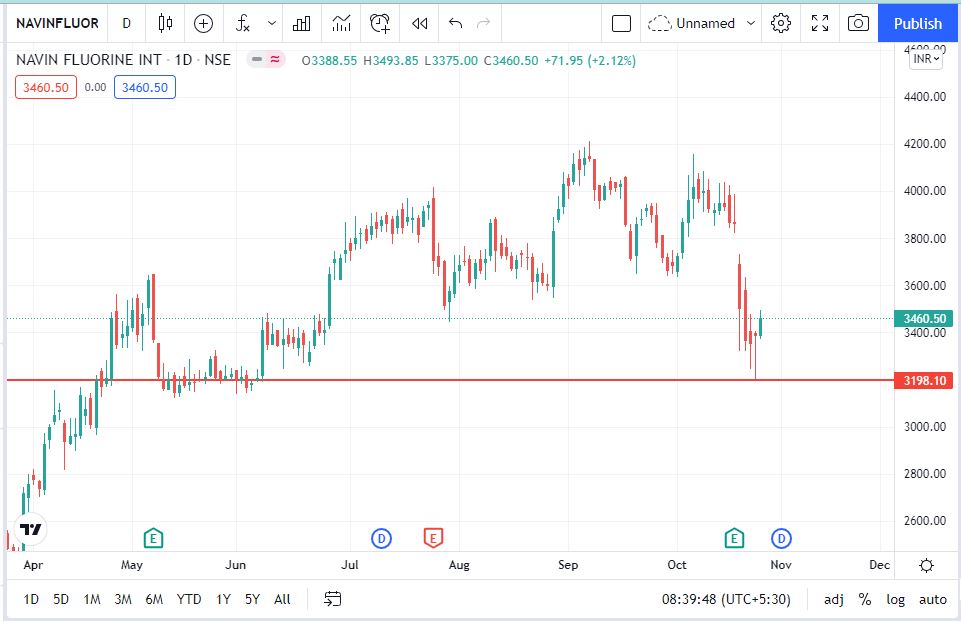This screenshot has width=961, height=621.
Task: Switch to the YTD time range
Action: pos(188,599)
